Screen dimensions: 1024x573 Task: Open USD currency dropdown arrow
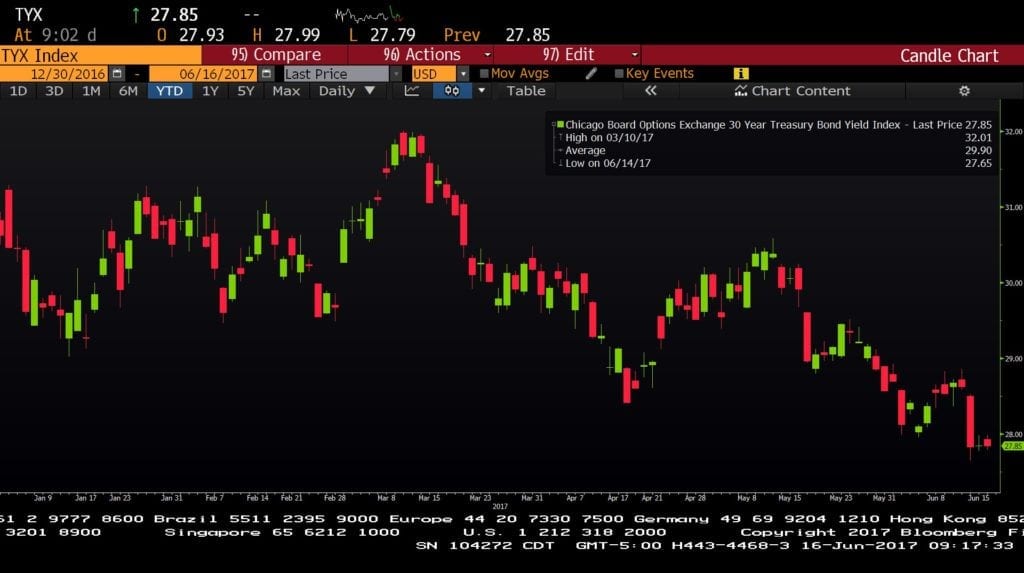click(x=463, y=74)
